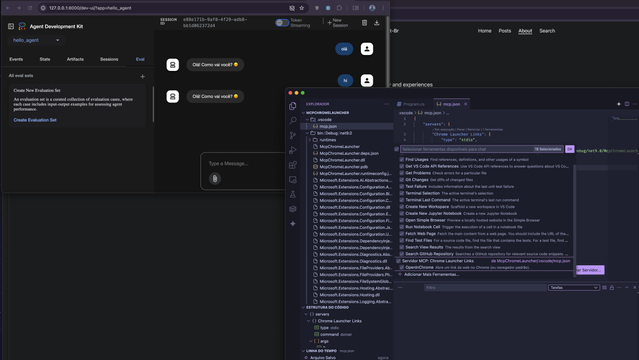Open the Tarefas dropdown in VS Code panel
Image resolution: width=639 pixels, height=360 pixels.
pyautogui.click(x=574, y=287)
